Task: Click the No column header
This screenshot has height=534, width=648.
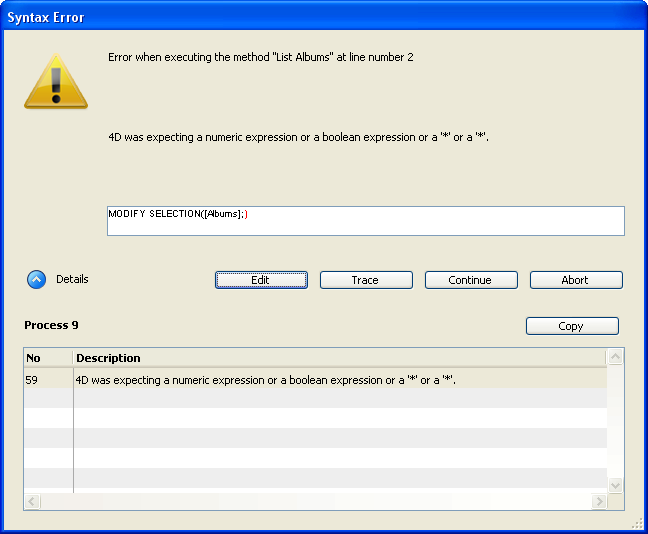Action: pos(47,358)
